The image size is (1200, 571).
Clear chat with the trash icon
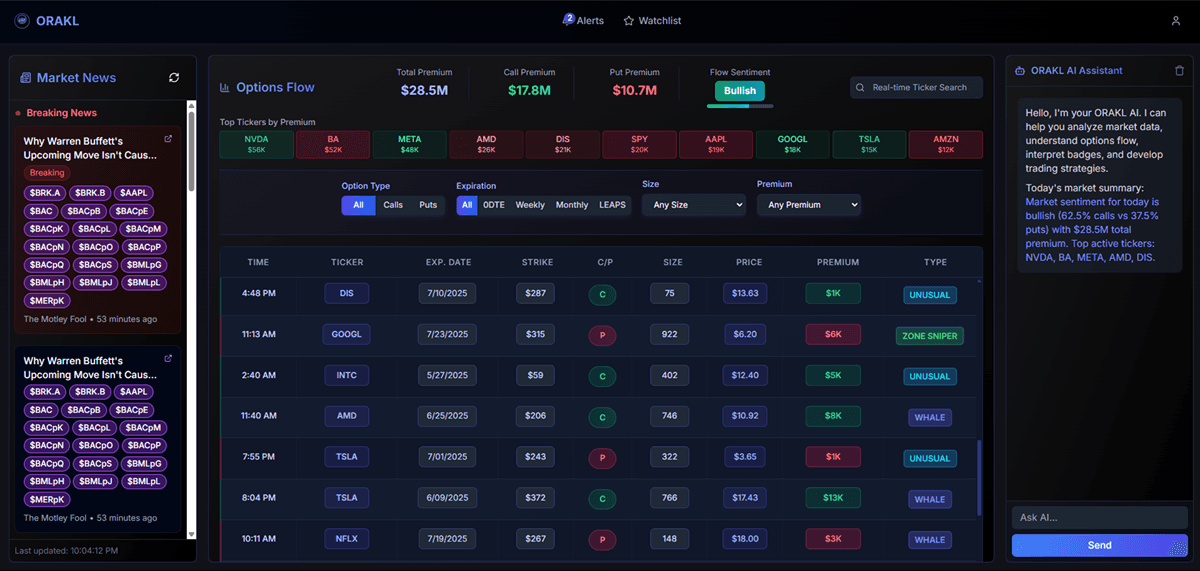(1179, 71)
